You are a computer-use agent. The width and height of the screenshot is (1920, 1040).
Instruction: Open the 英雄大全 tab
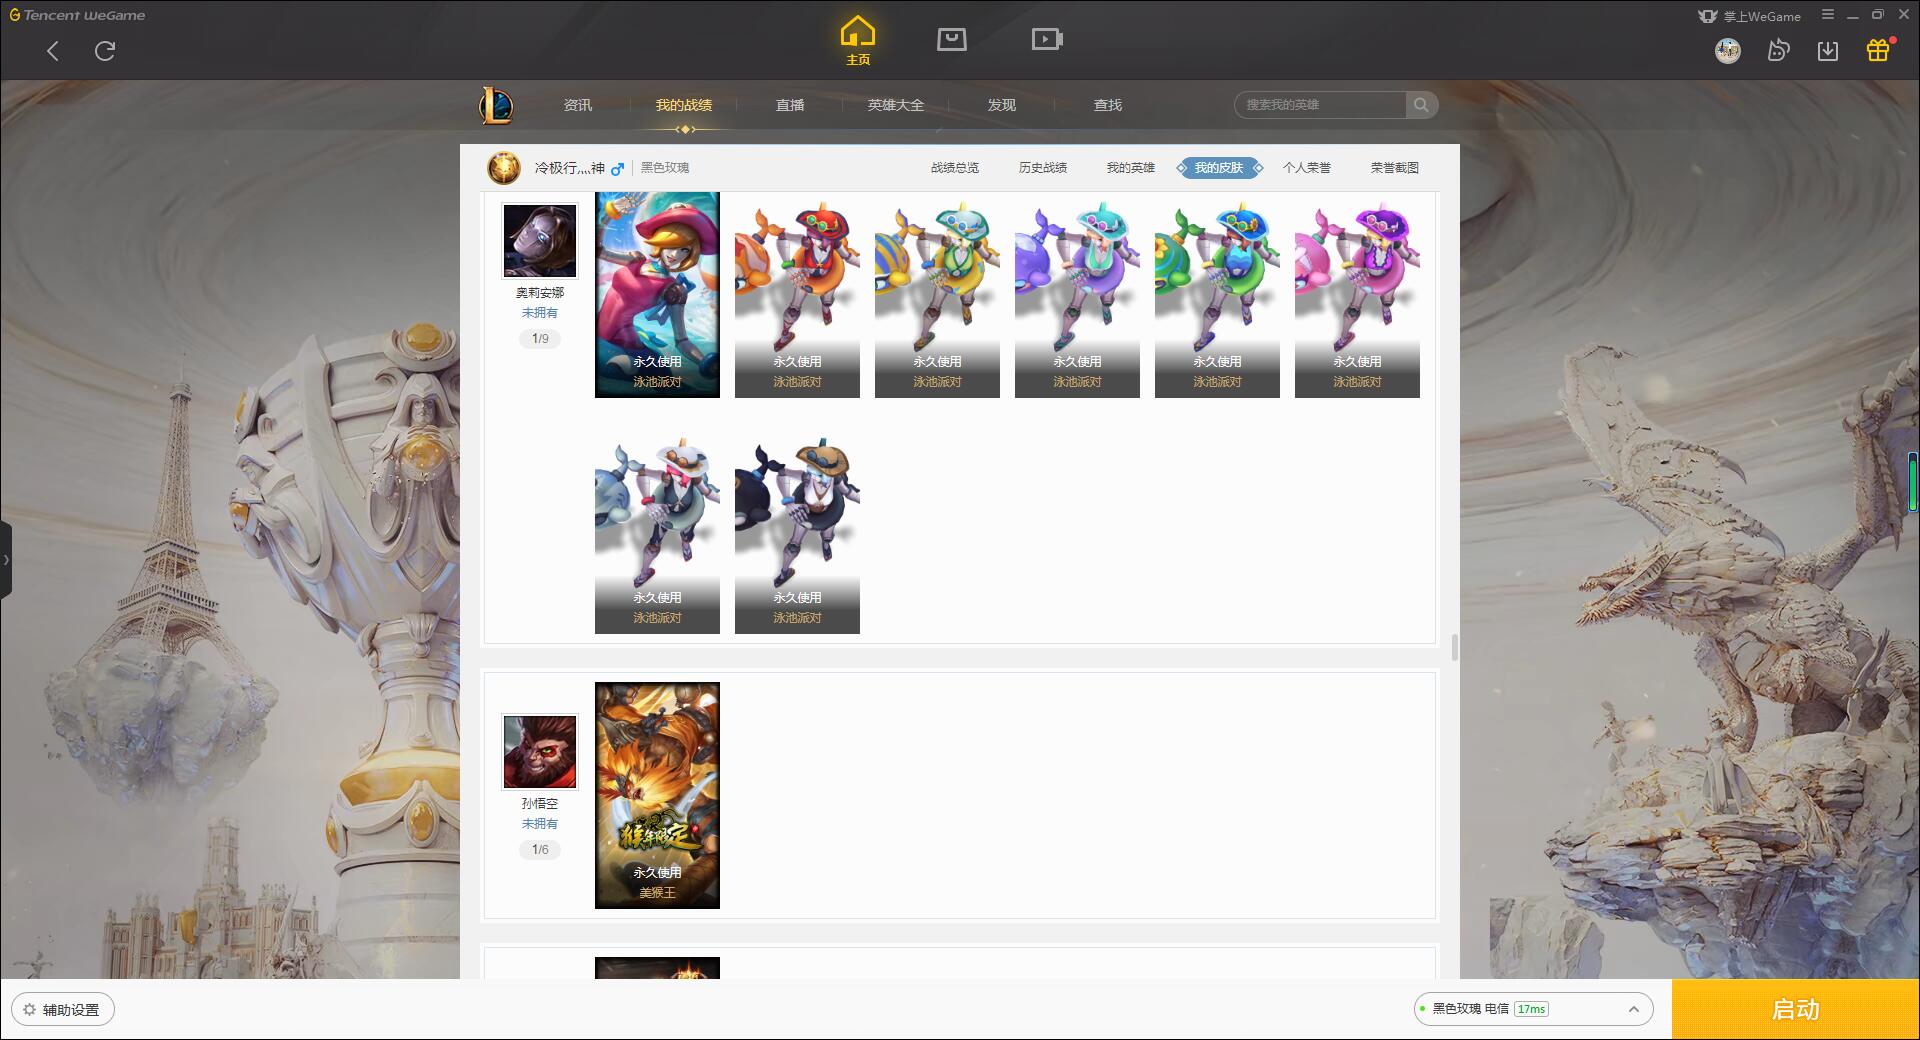tap(896, 105)
